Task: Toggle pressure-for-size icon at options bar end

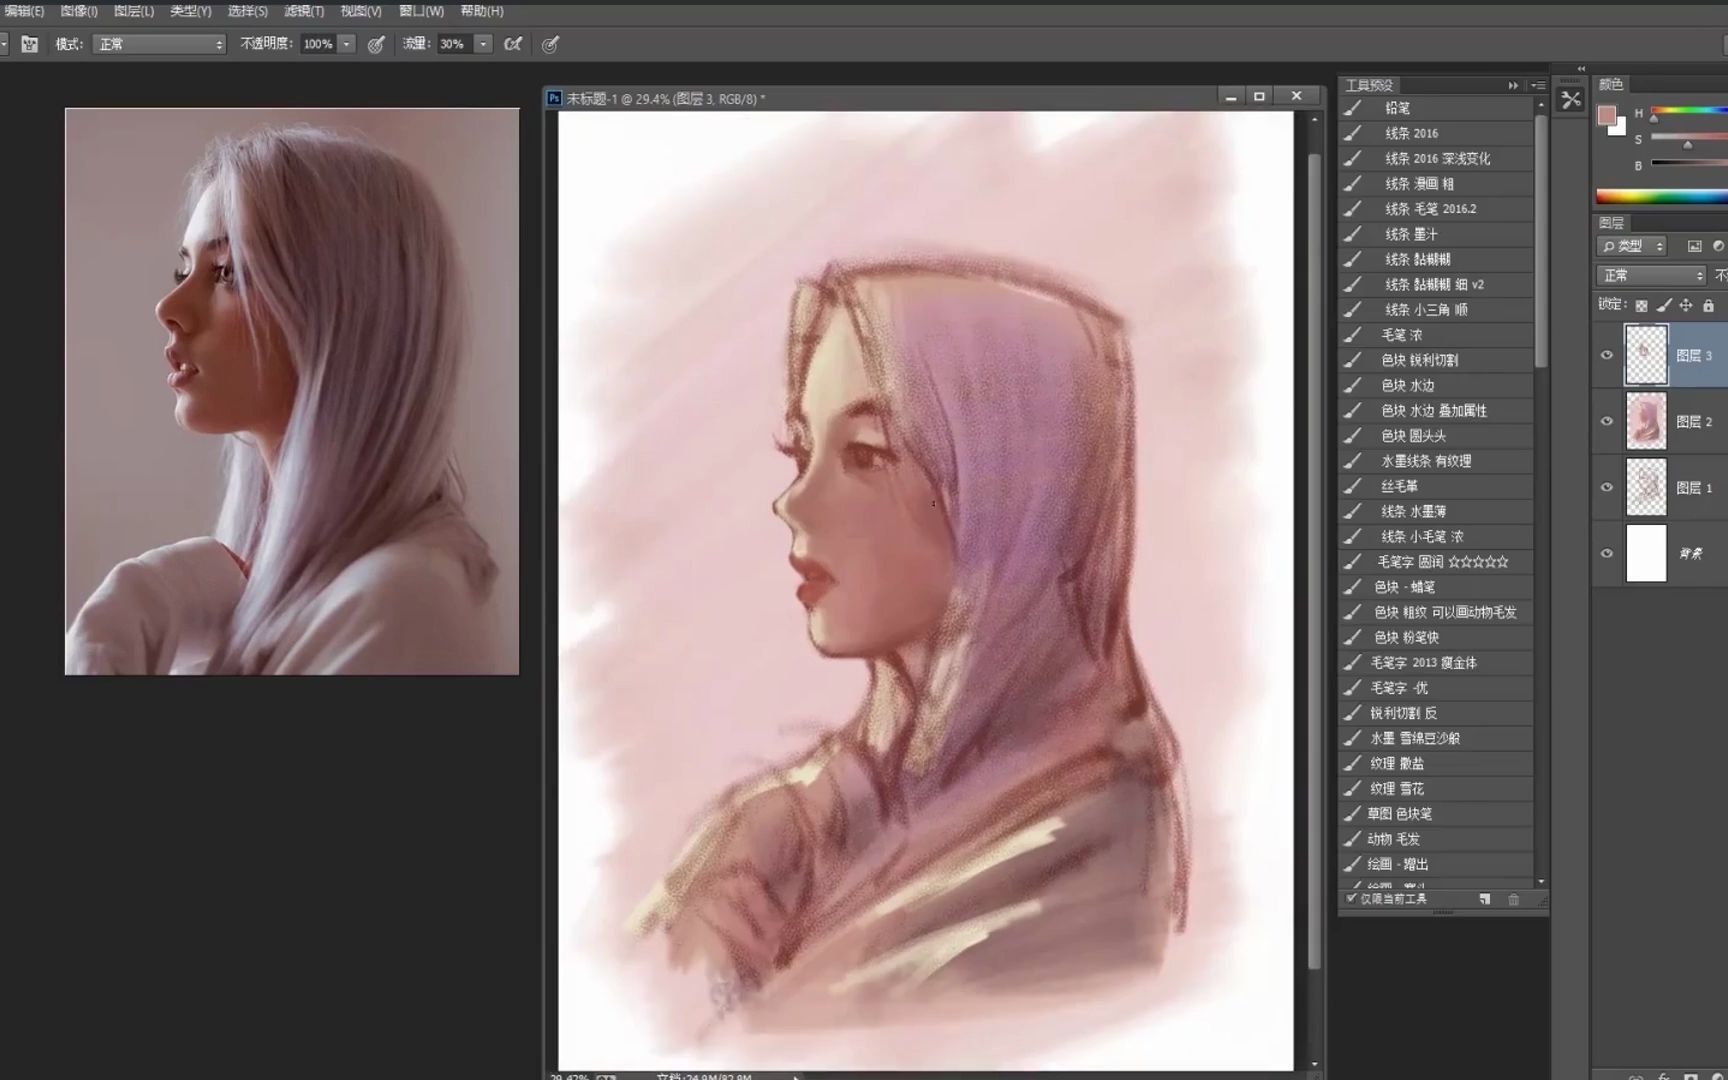Action: [x=550, y=44]
